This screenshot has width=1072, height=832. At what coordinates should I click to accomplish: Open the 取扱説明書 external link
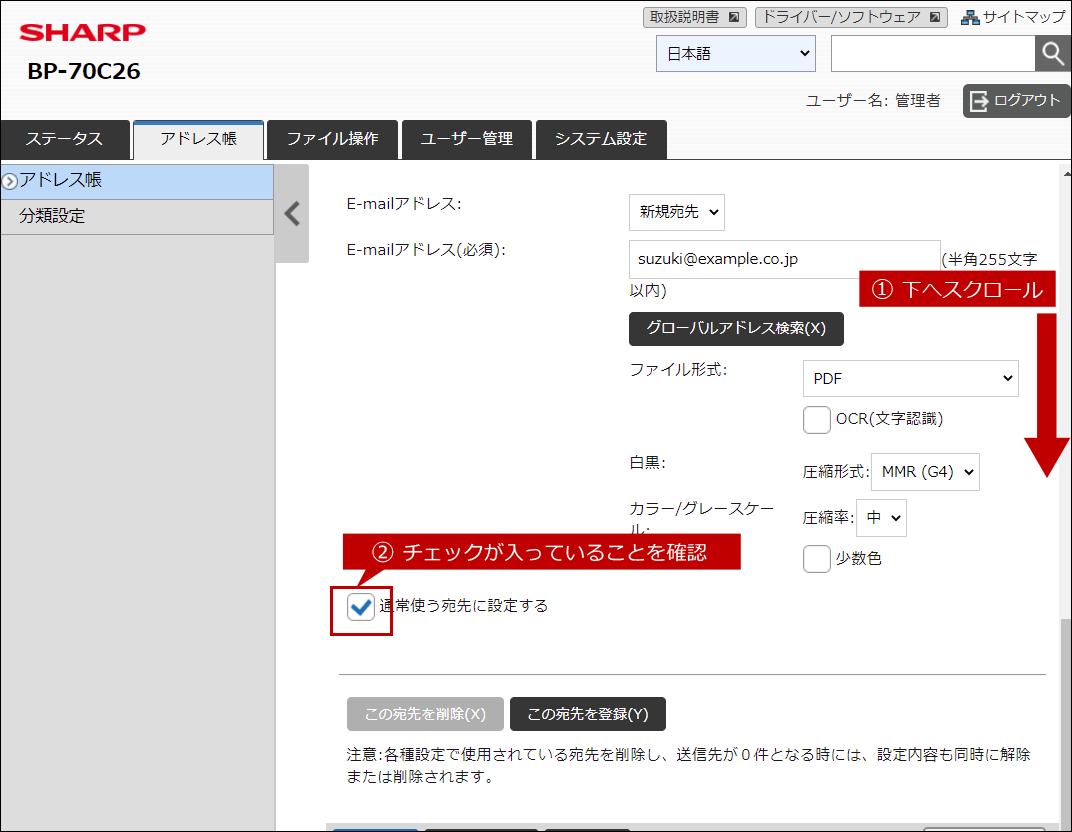[695, 17]
